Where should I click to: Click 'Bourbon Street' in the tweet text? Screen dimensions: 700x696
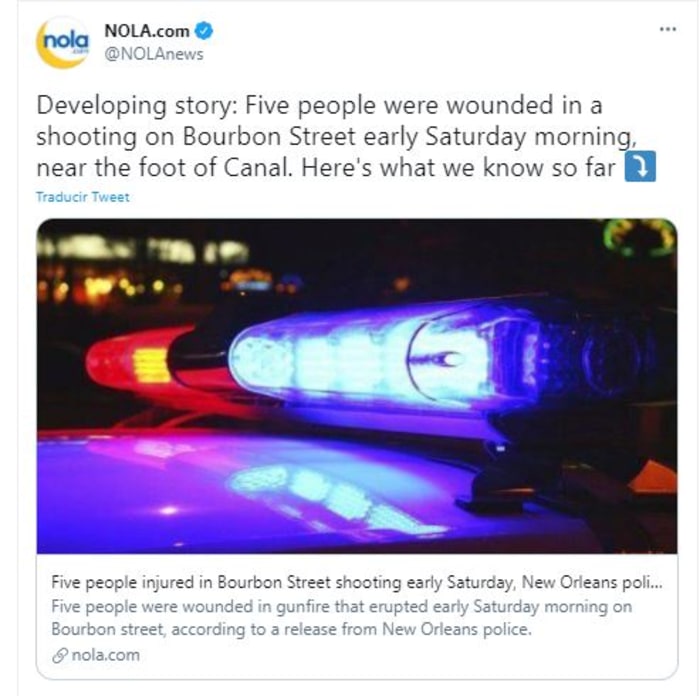(x=269, y=137)
